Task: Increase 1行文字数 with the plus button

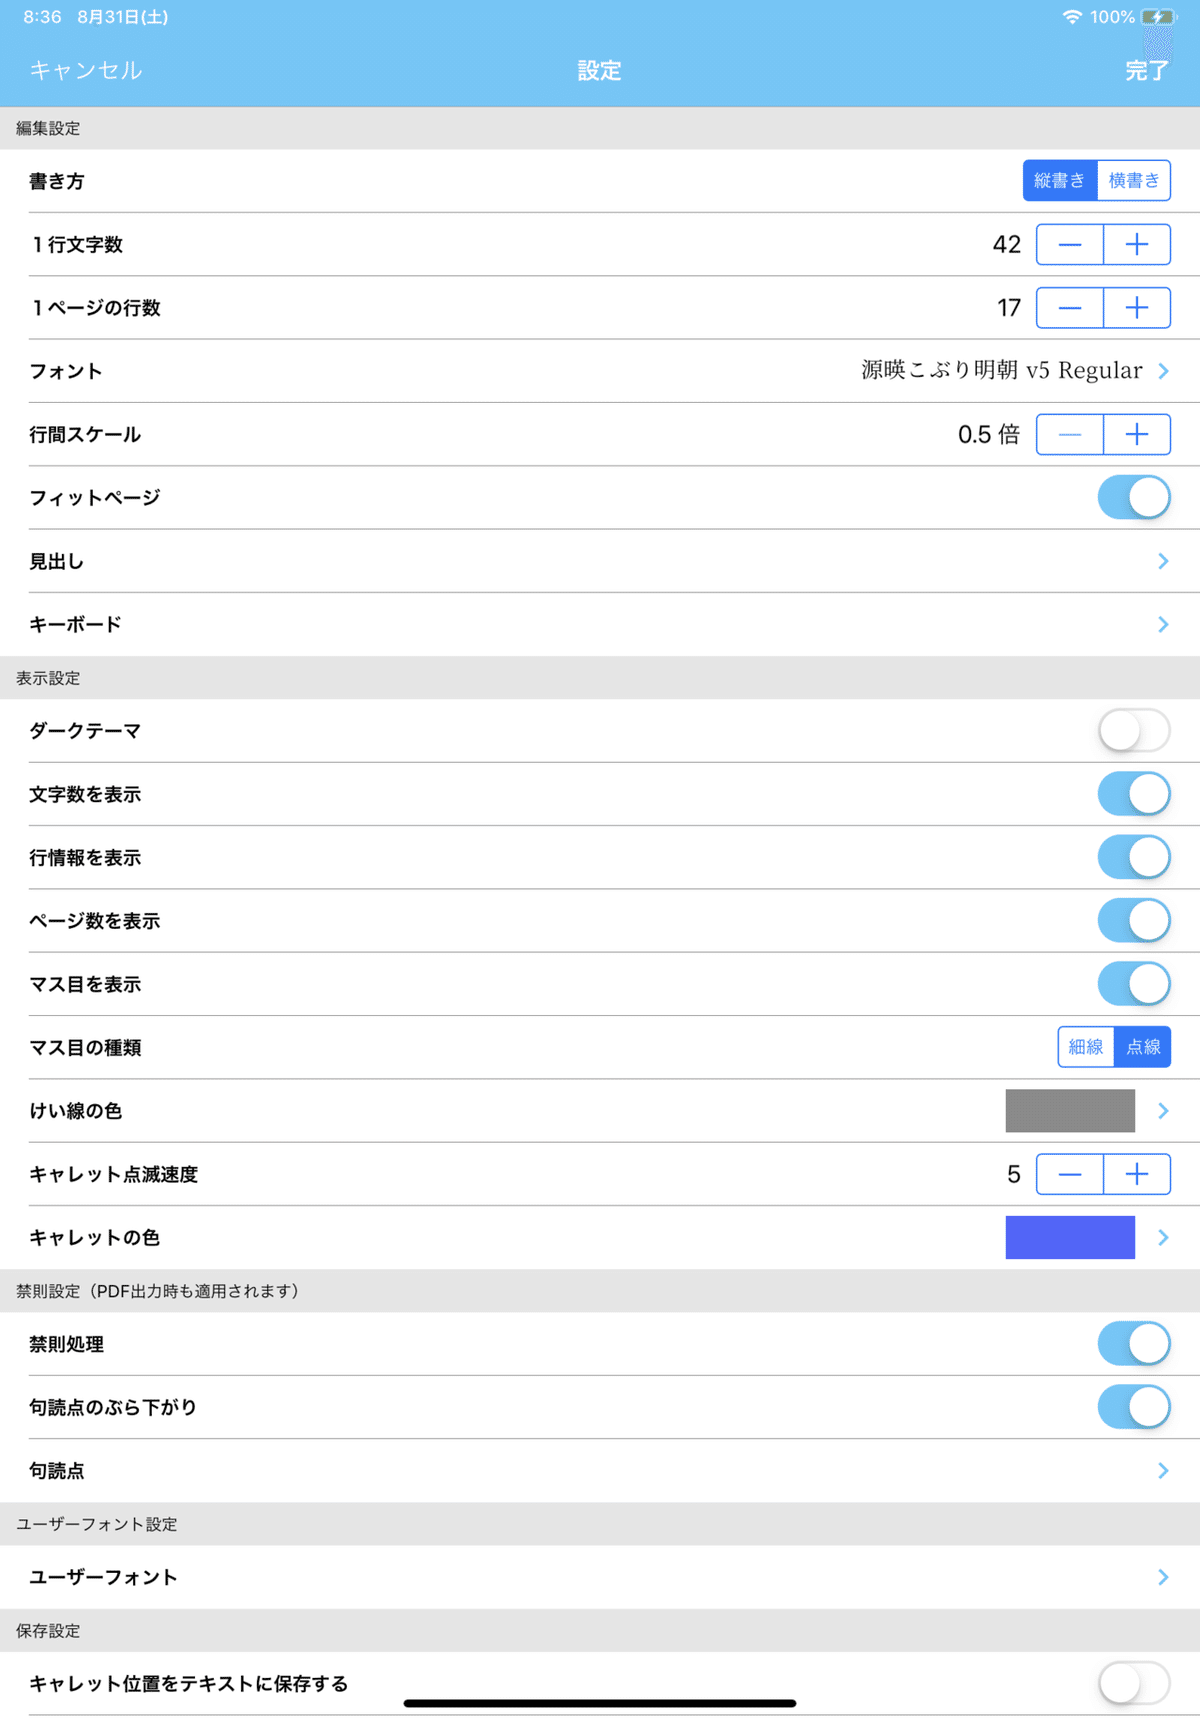Action: point(1137,245)
